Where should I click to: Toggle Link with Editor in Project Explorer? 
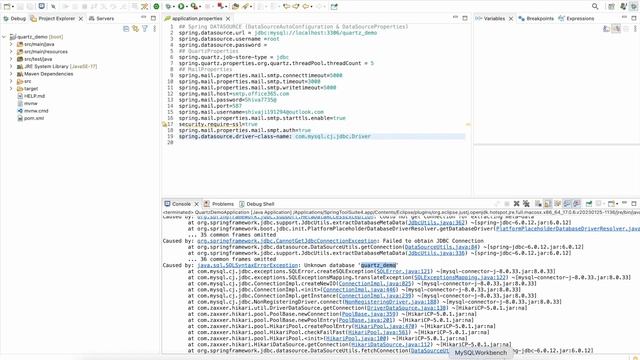136,29
